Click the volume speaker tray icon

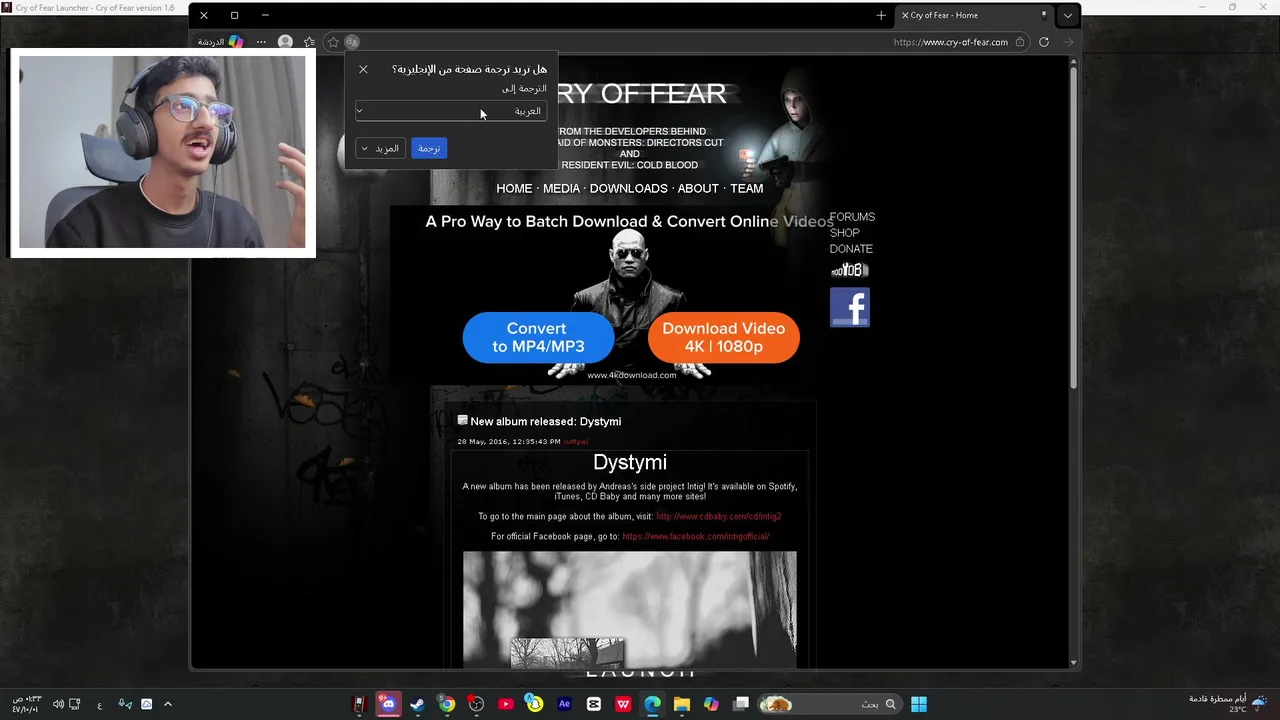[58, 704]
